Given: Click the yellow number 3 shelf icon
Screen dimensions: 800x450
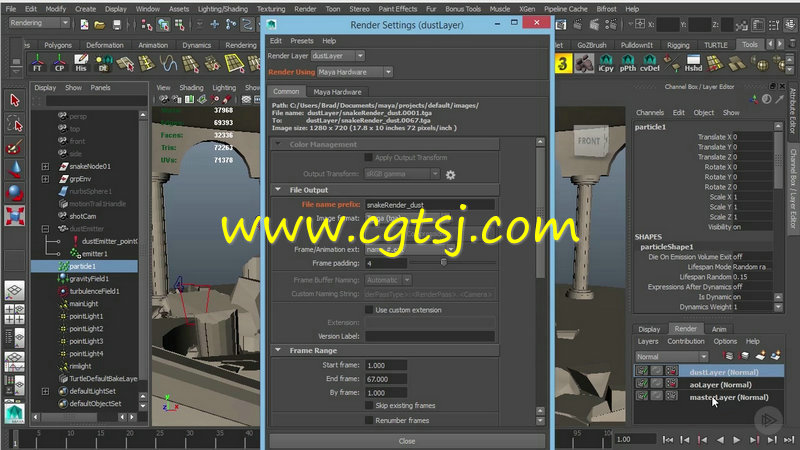Looking at the screenshot, I should (x=563, y=64).
